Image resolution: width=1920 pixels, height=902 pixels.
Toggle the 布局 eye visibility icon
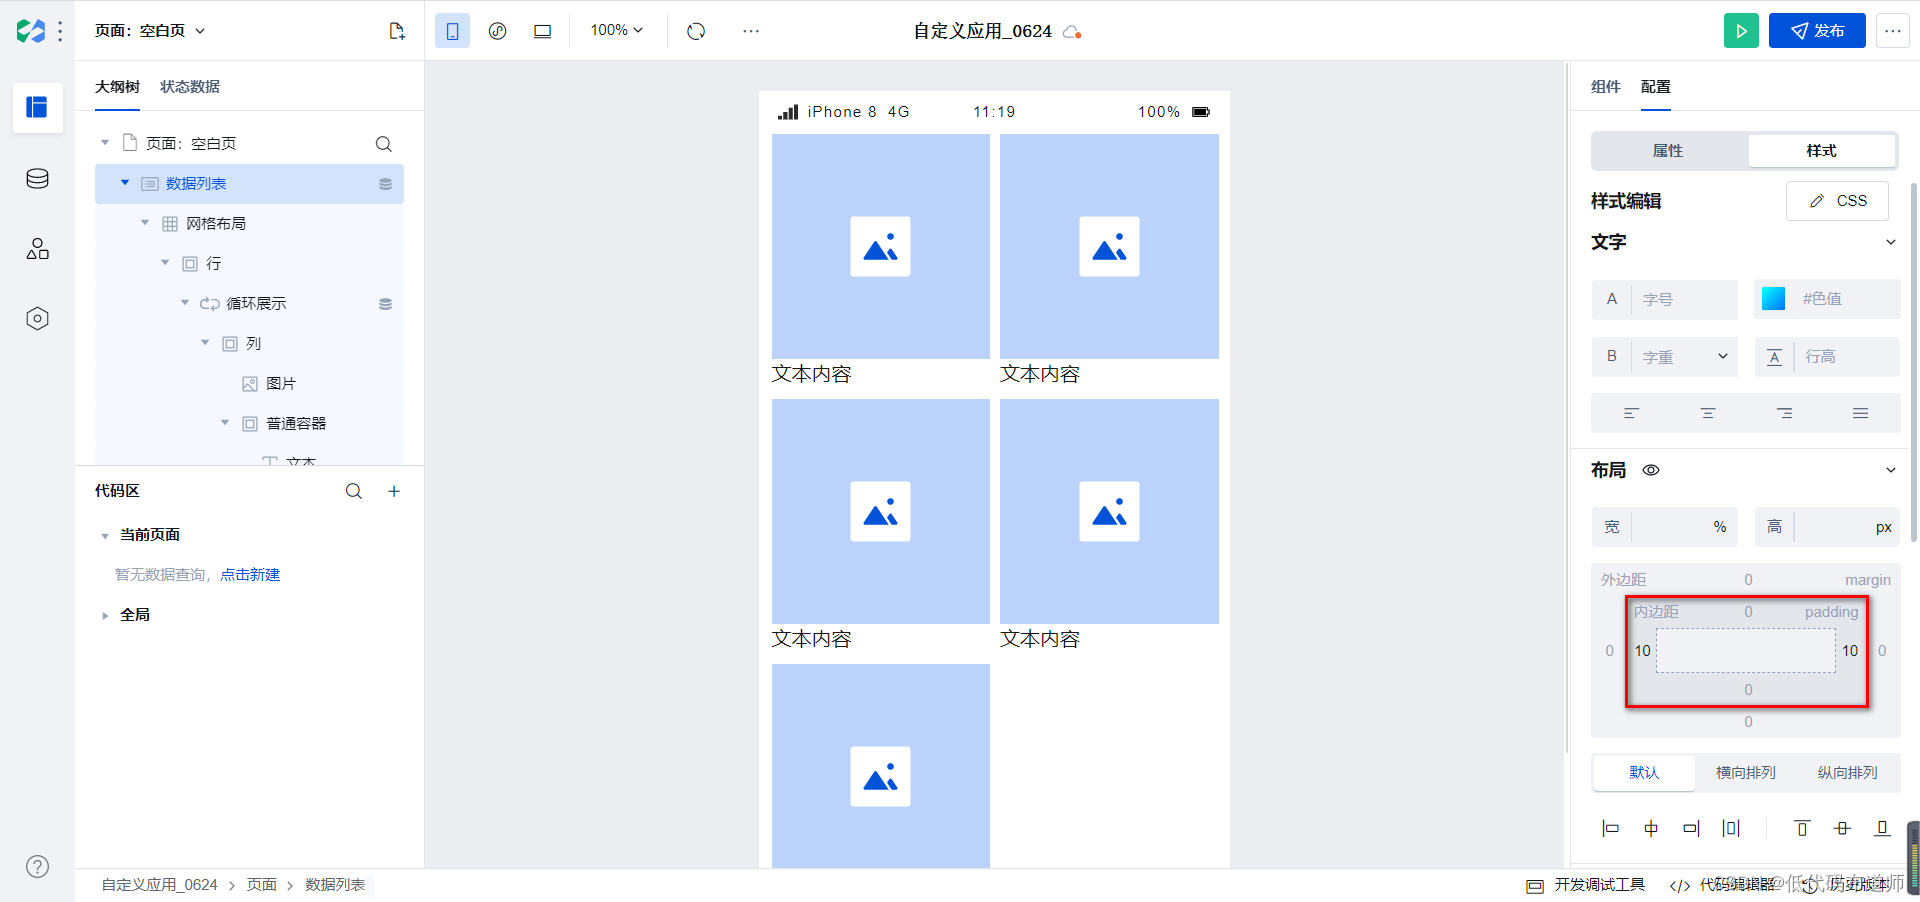click(x=1651, y=470)
